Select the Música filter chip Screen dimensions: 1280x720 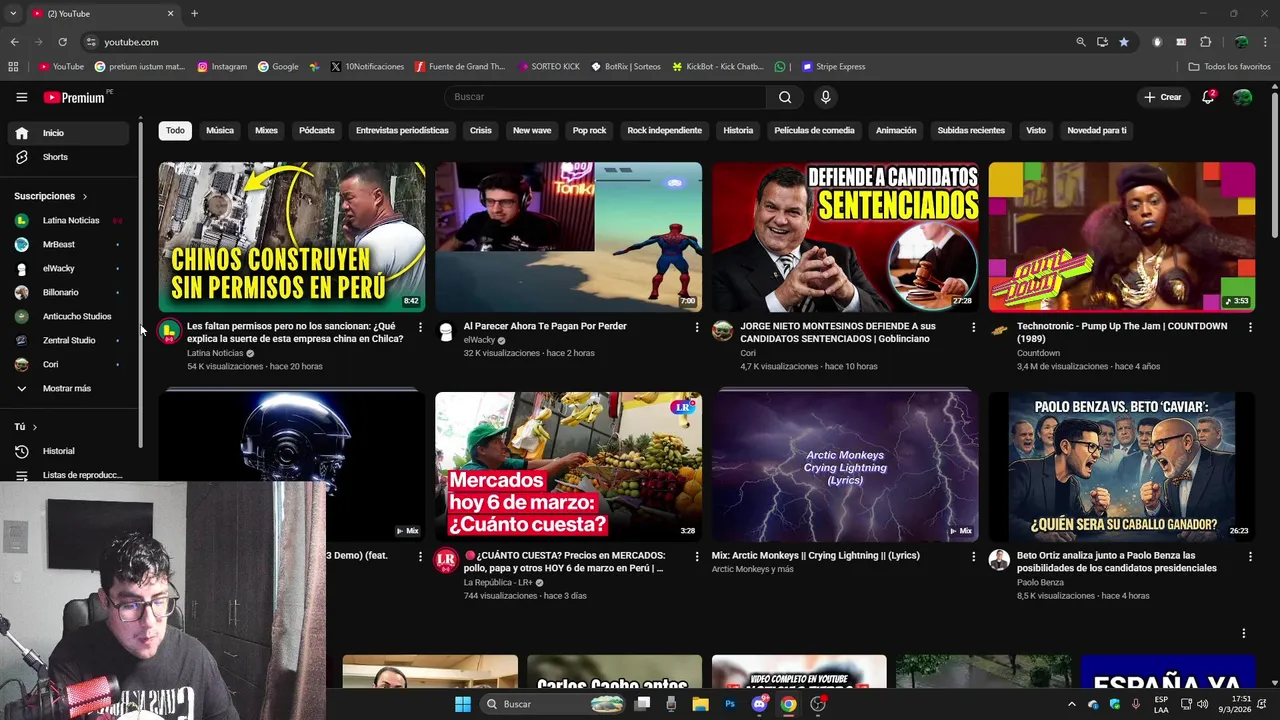[220, 130]
